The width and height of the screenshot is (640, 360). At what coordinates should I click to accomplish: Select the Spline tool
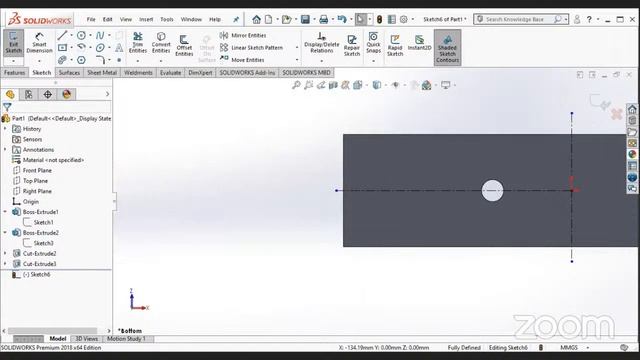pyautogui.click(x=100, y=36)
